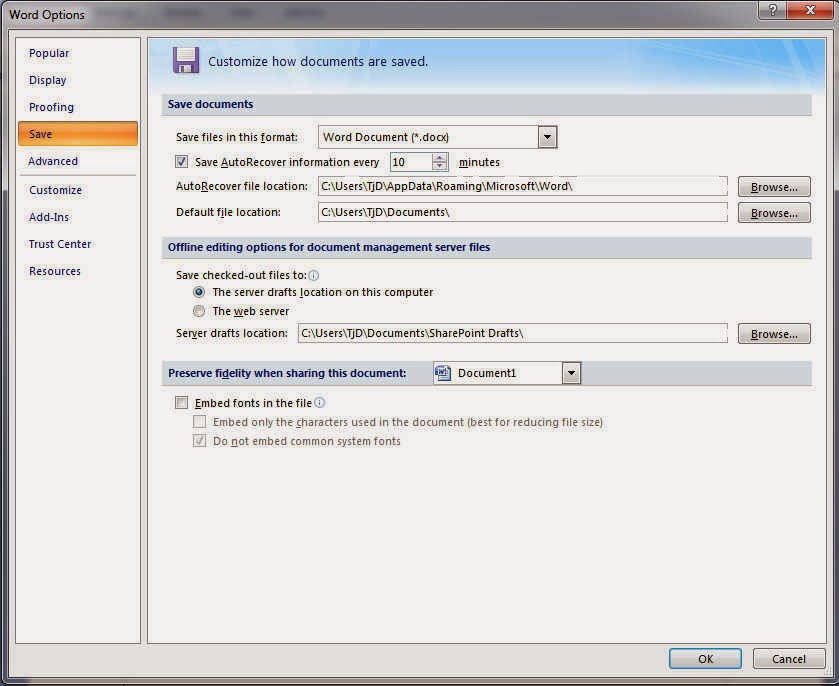Increase AutoRecover minutes with up arrow
The height and width of the screenshot is (686, 839).
[439, 157]
